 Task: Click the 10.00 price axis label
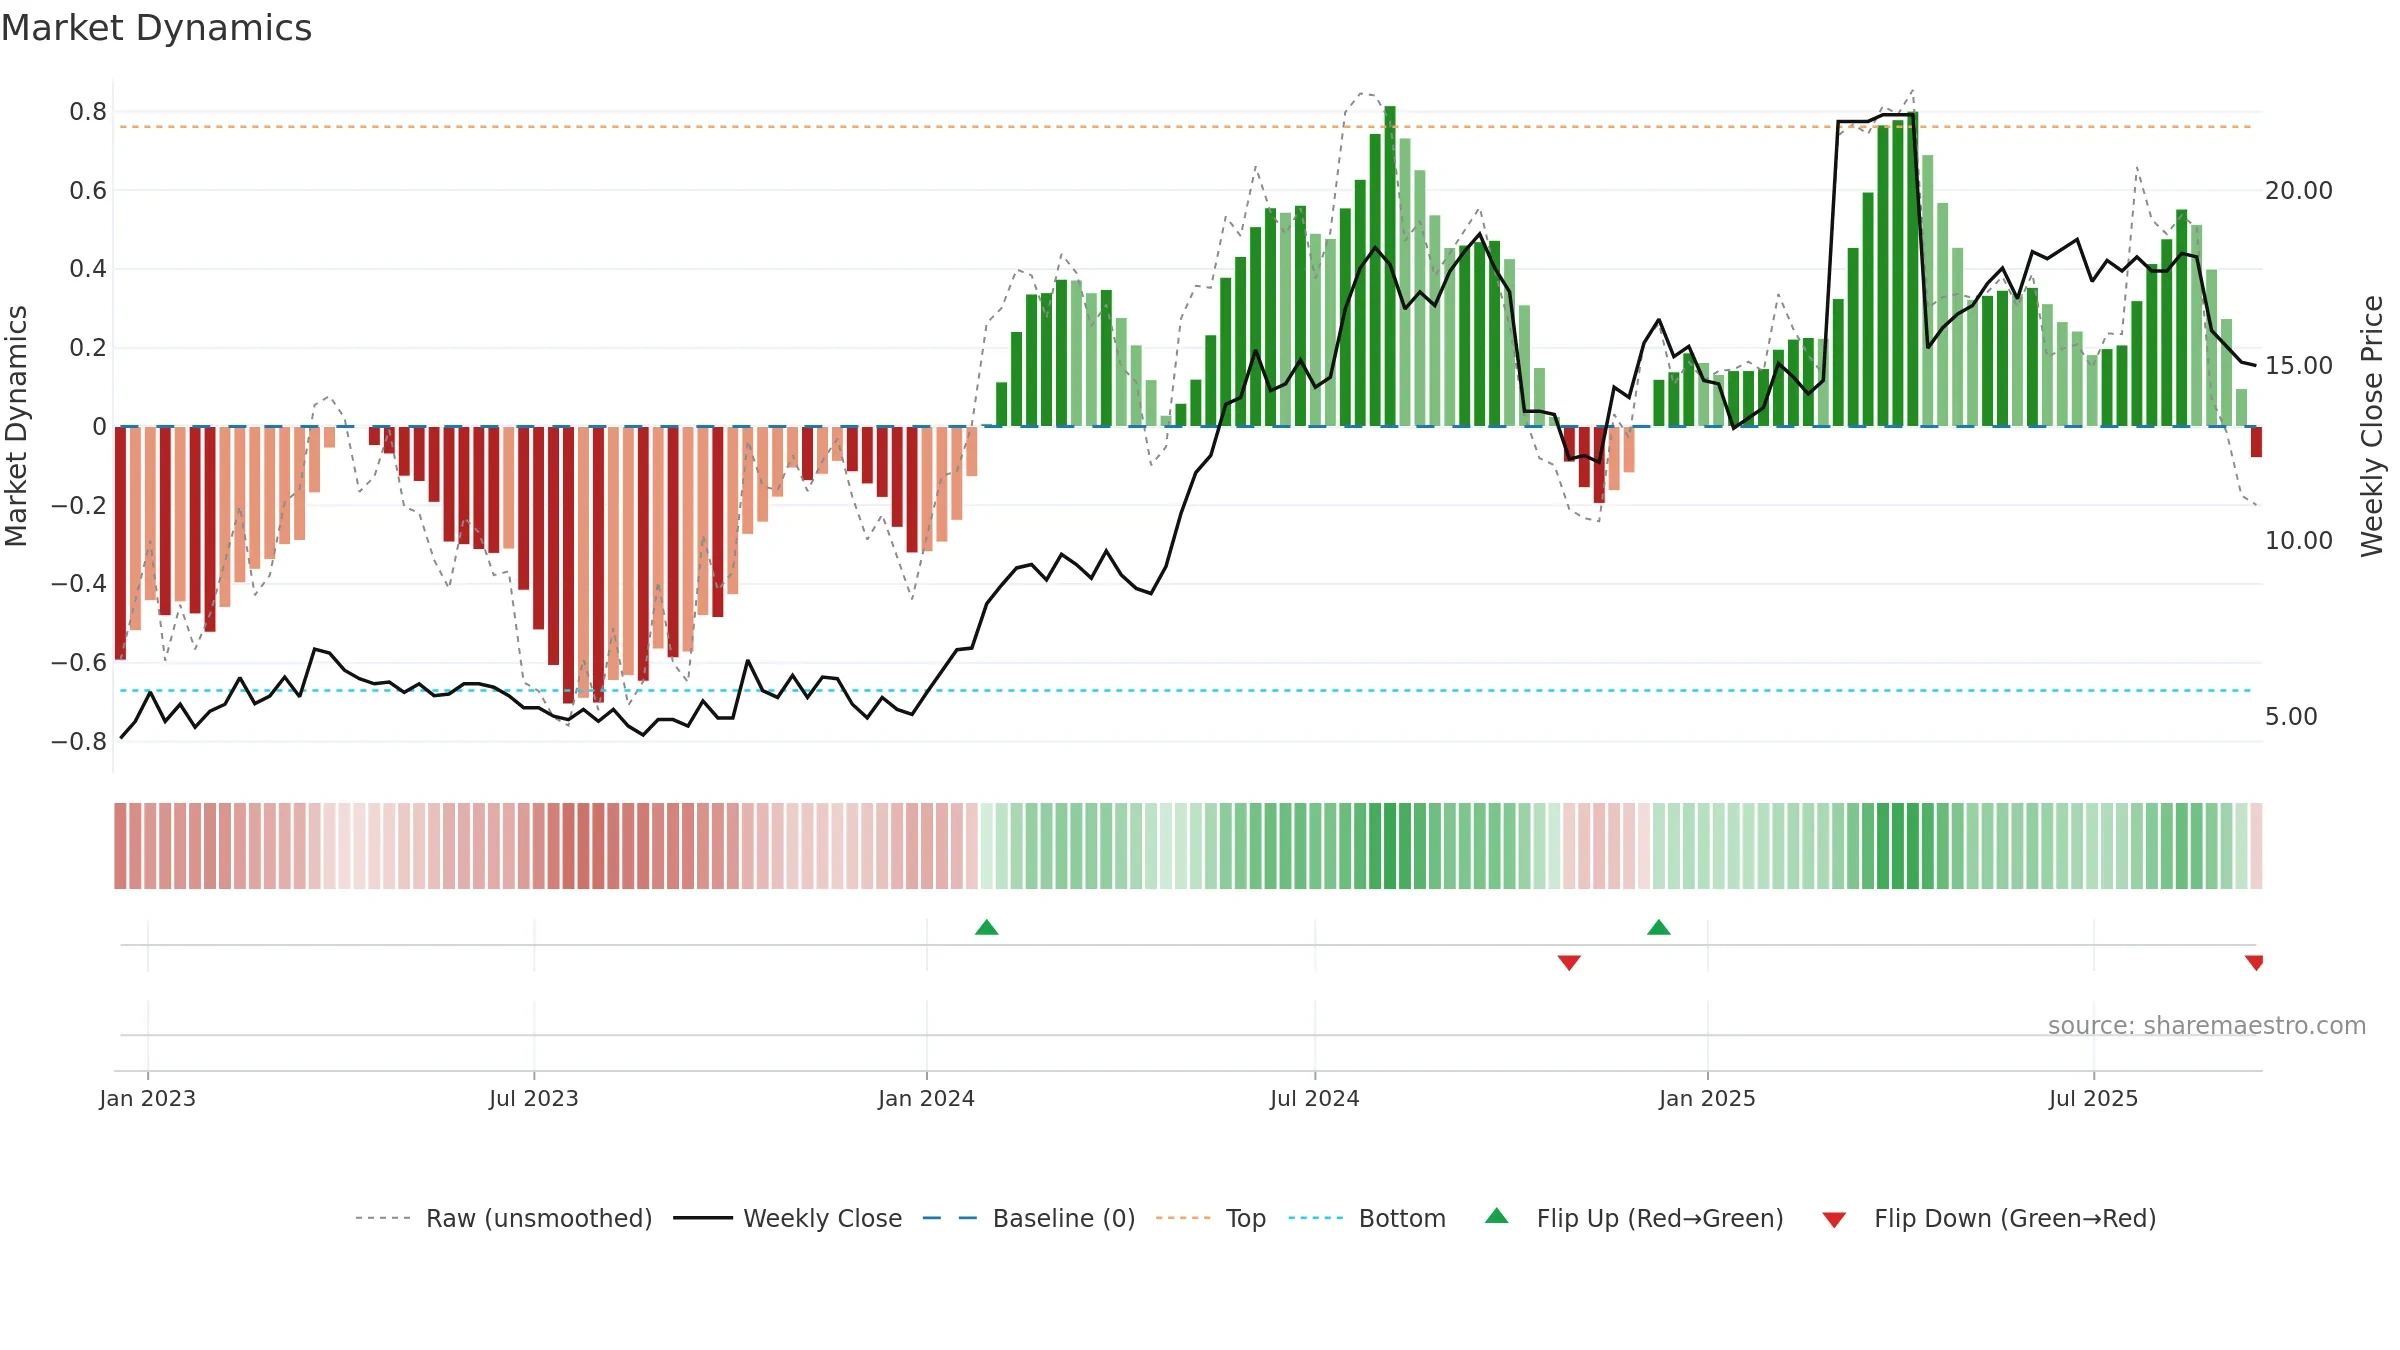(x=2299, y=541)
